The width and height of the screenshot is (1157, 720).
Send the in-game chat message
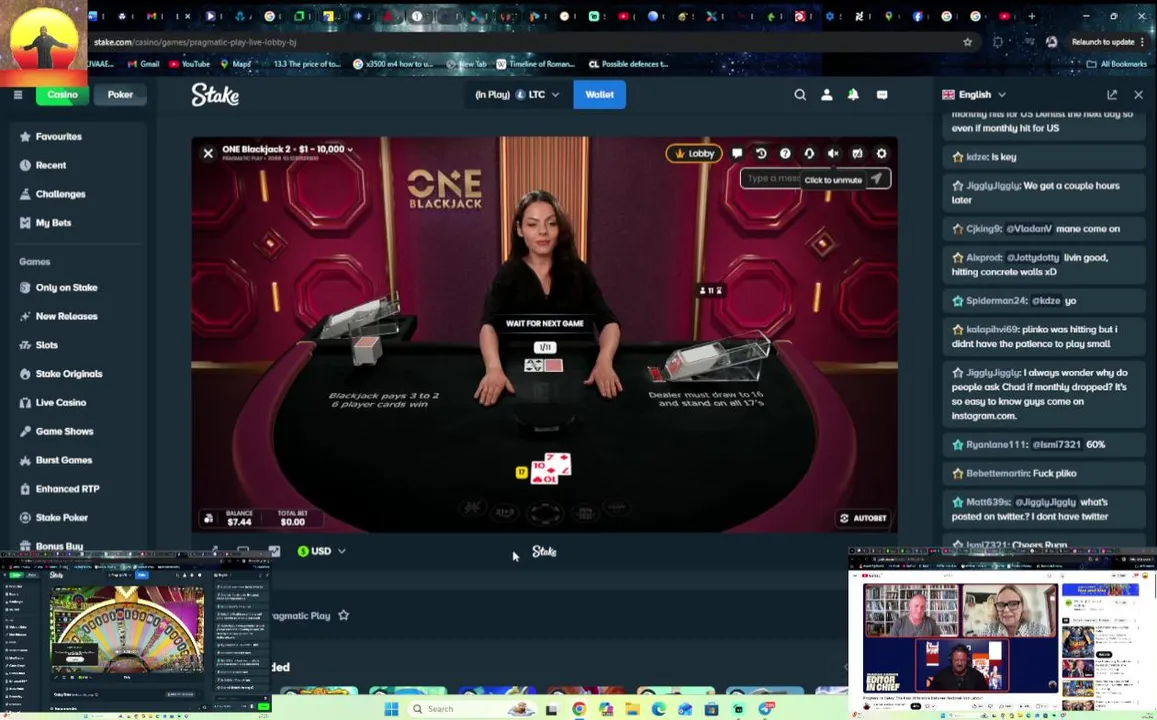coord(877,179)
